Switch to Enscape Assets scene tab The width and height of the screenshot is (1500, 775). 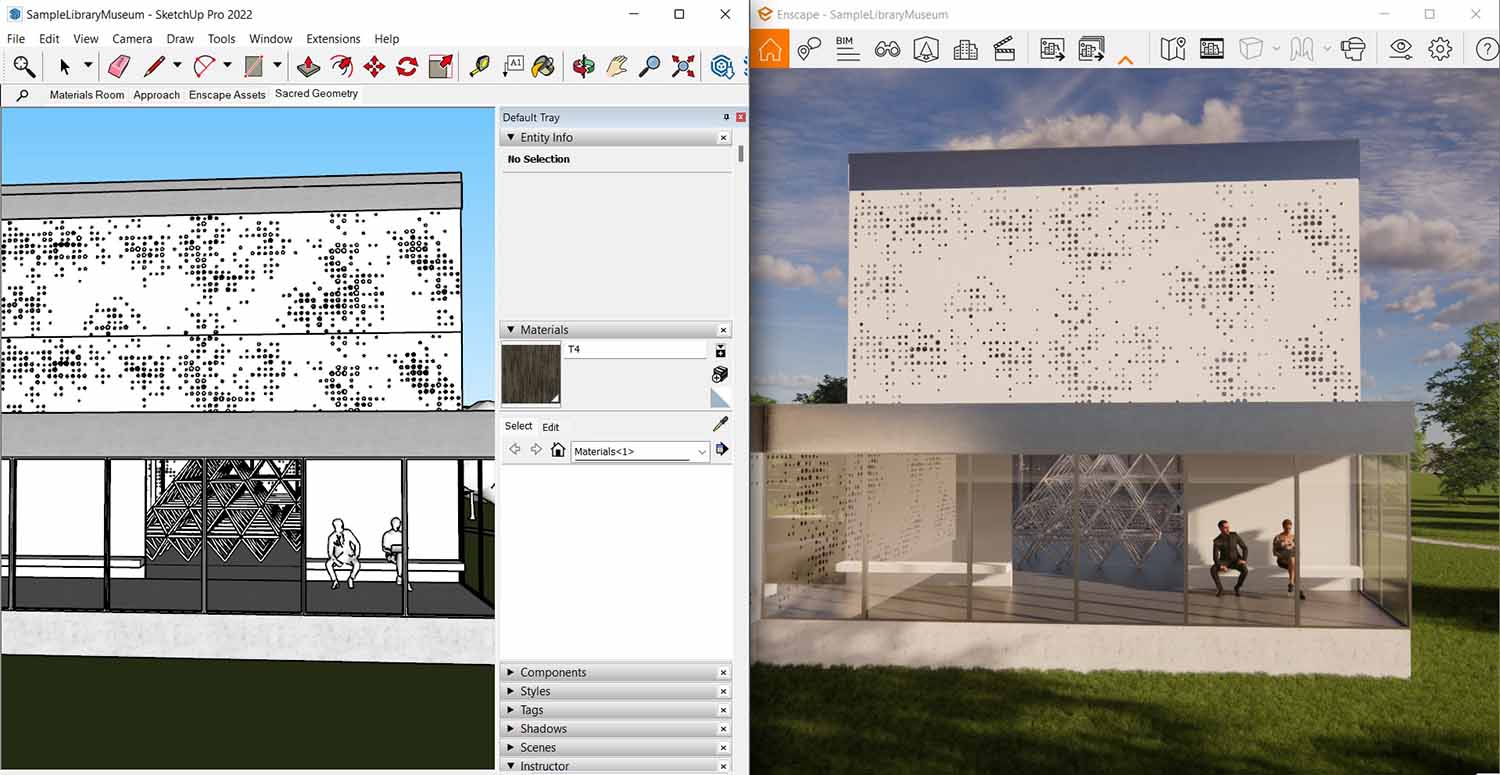pos(227,95)
